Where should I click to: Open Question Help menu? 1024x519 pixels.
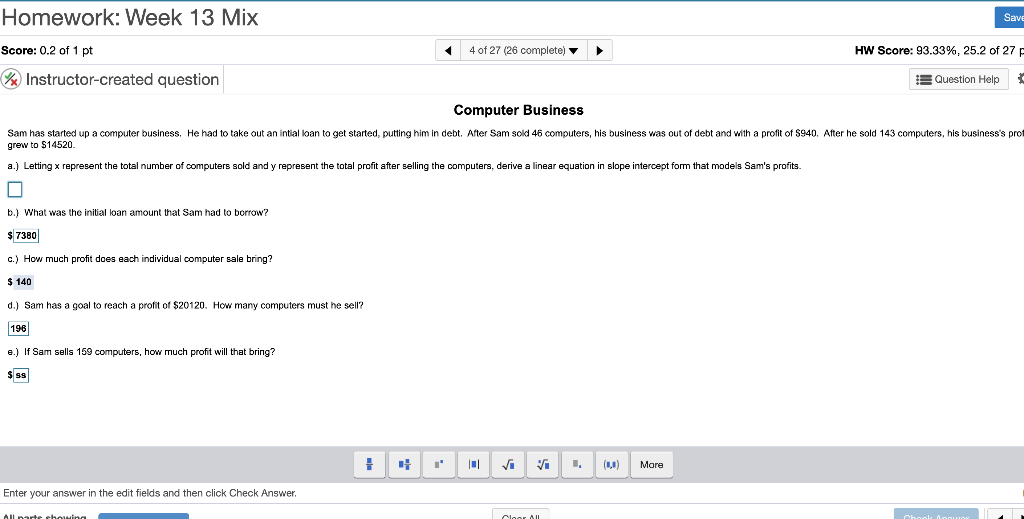[959, 80]
